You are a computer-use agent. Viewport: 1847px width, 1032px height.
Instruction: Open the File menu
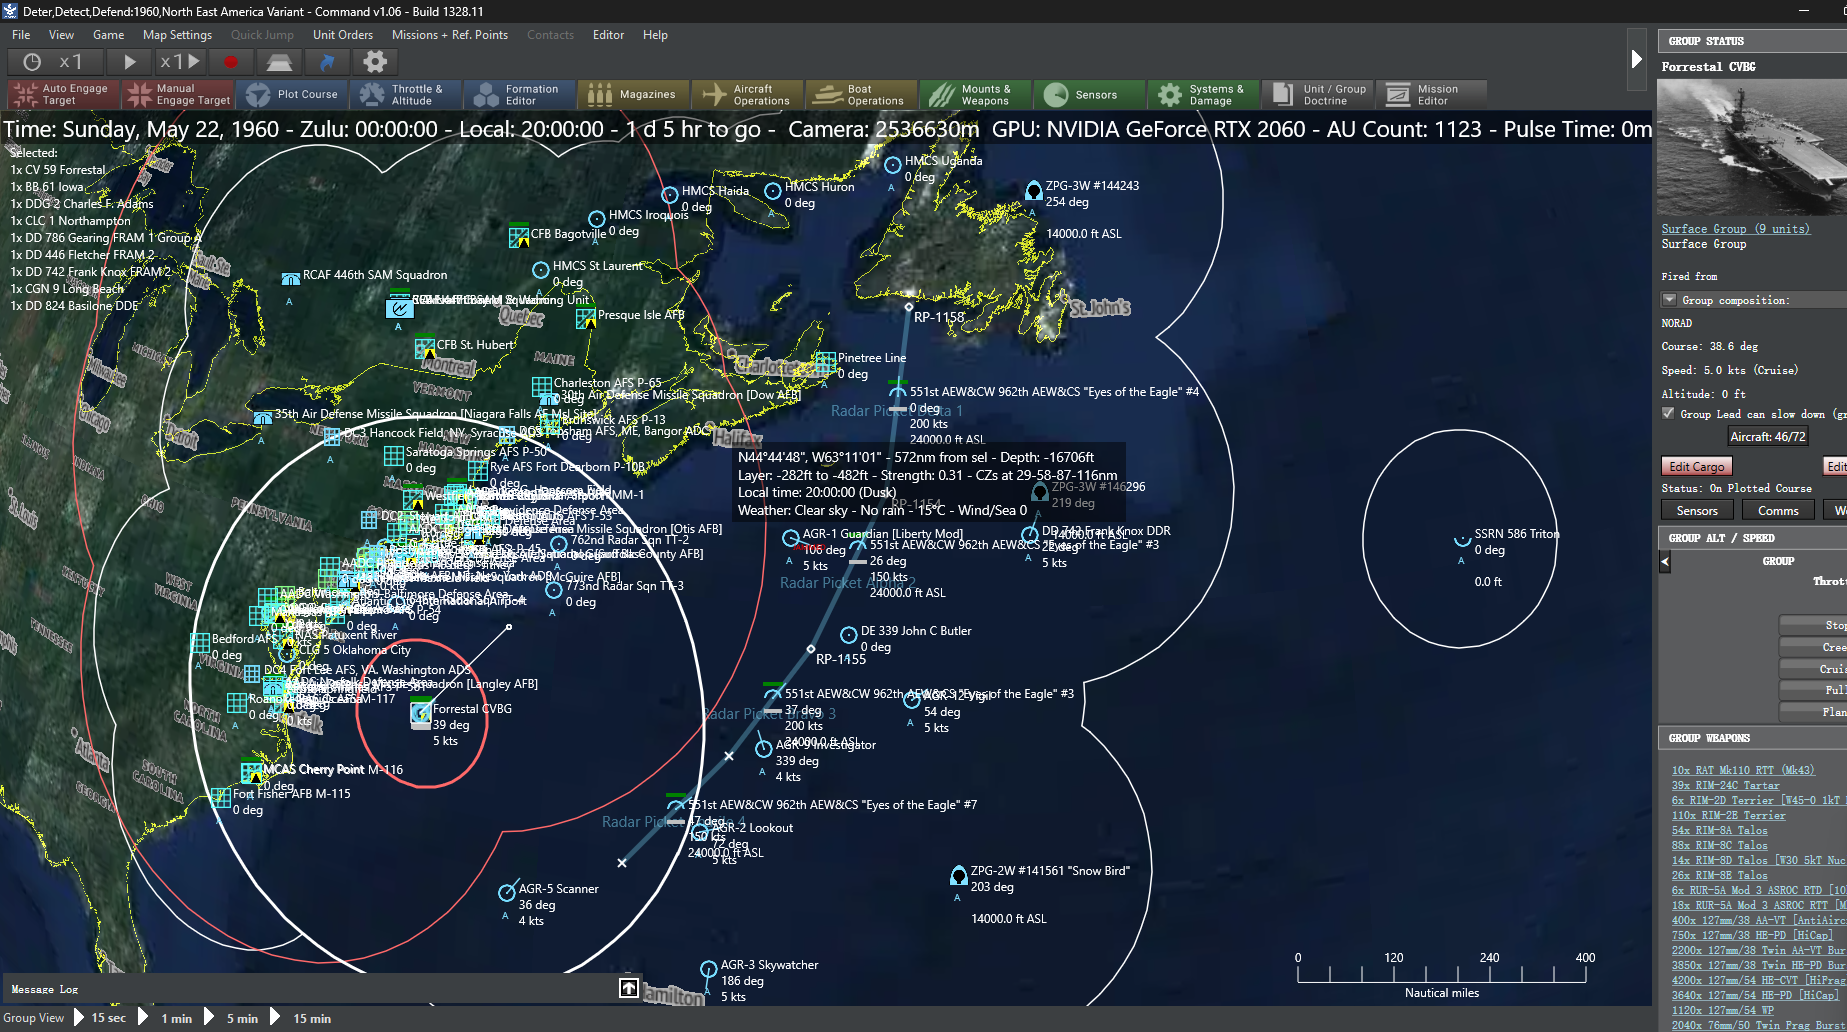[x=21, y=35]
